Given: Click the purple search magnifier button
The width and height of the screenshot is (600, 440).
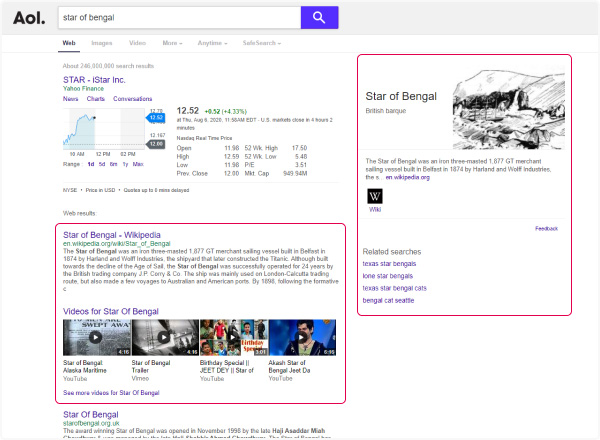Looking at the screenshot, I should [x=319, y=17].
